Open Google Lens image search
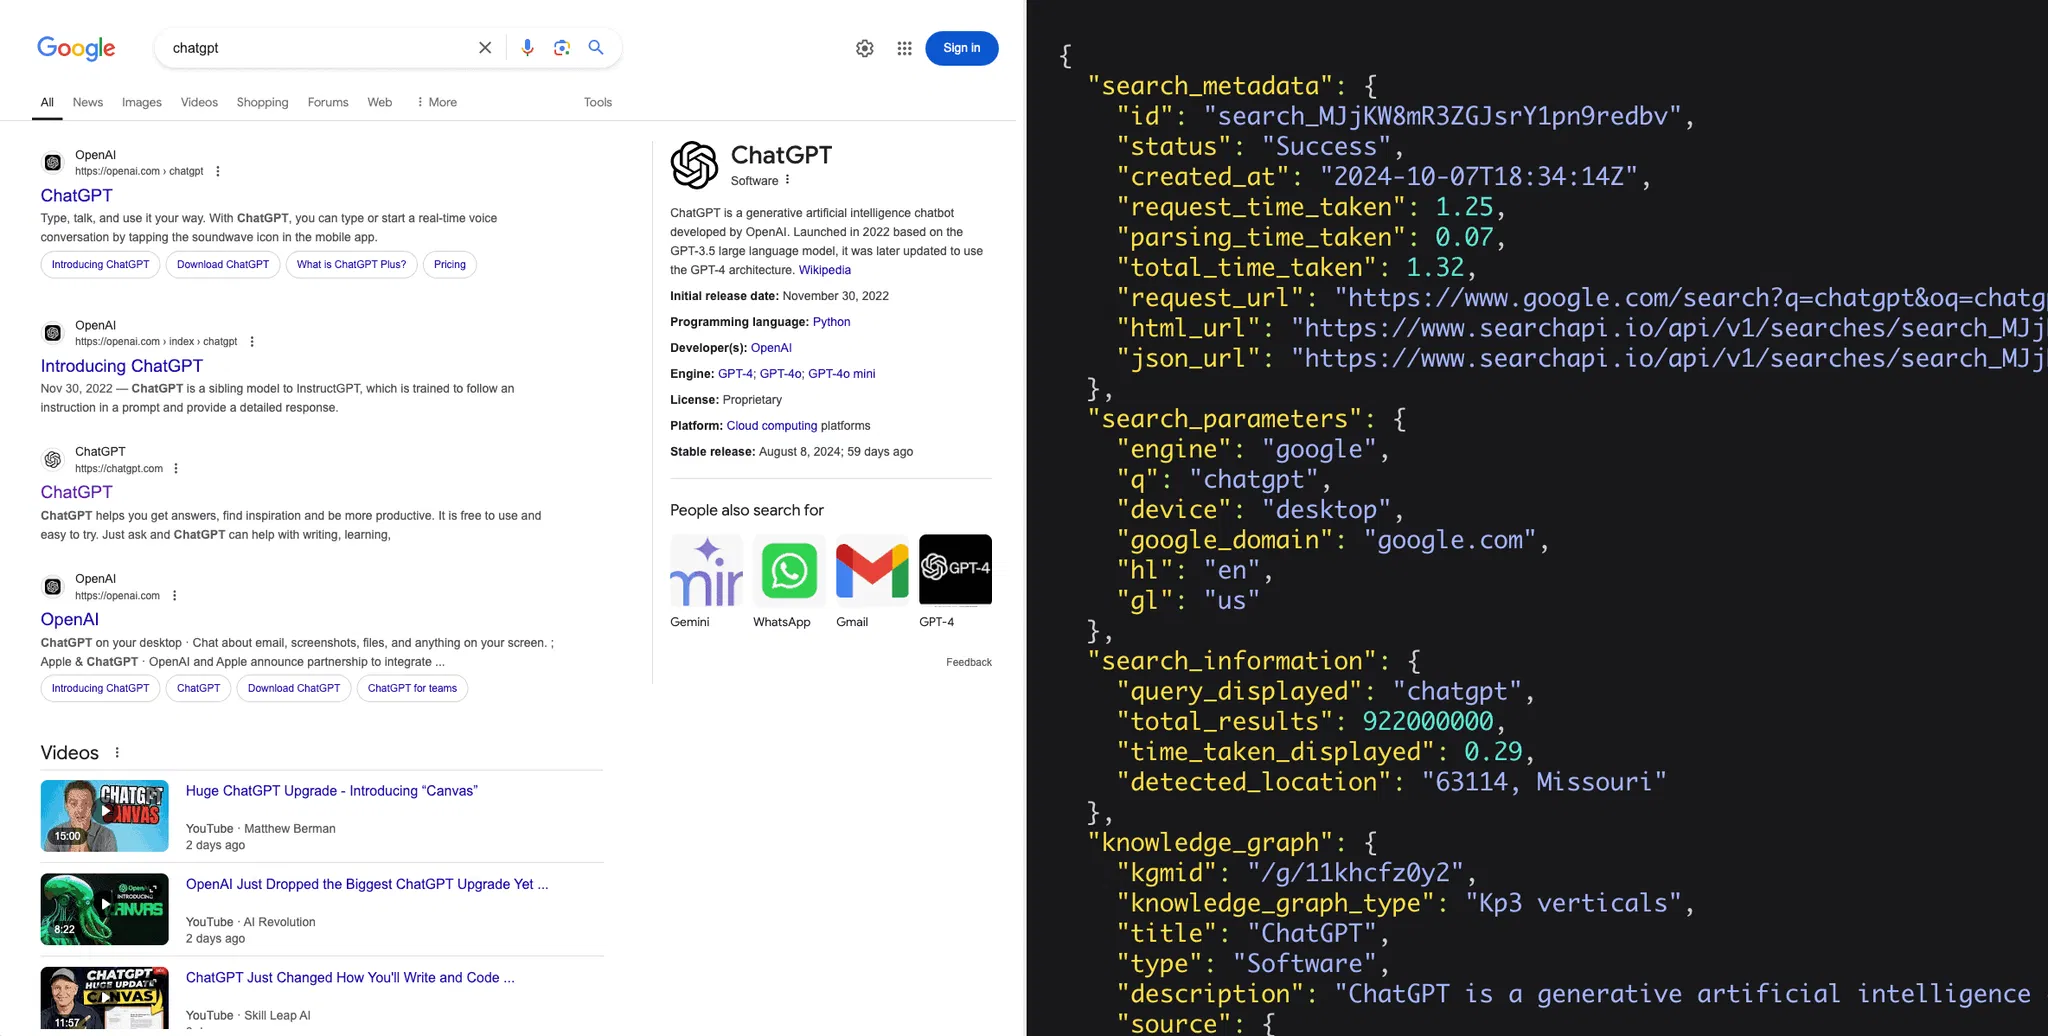This screenshot has height=1036, width=2048. [x=562, y=48]
